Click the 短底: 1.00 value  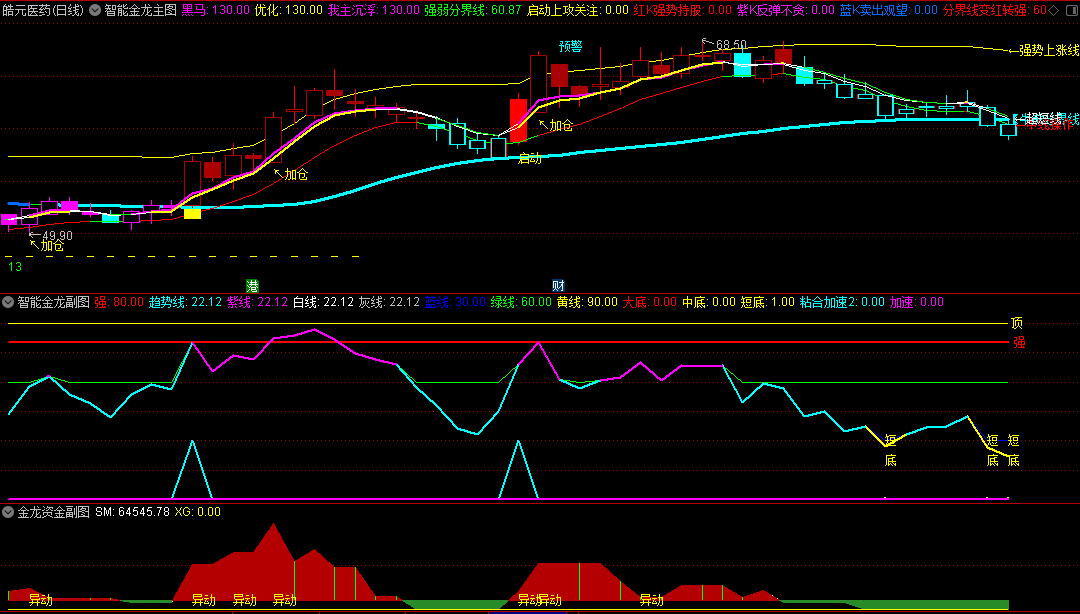tap(767, 302)
